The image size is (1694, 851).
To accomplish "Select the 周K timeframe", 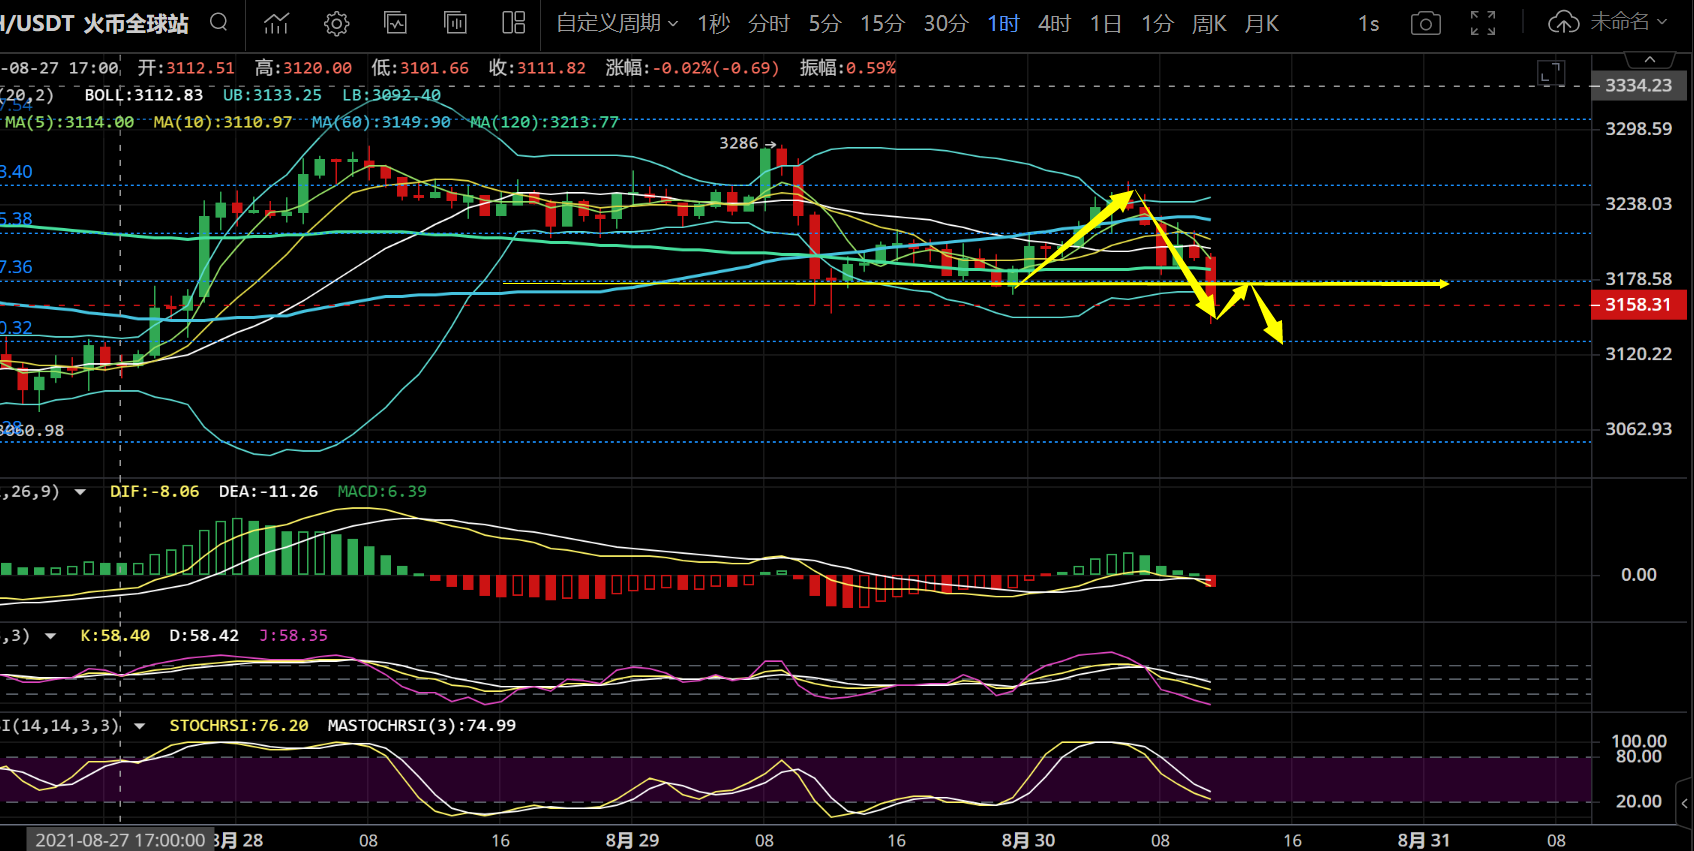I will tap(1209, 23).
